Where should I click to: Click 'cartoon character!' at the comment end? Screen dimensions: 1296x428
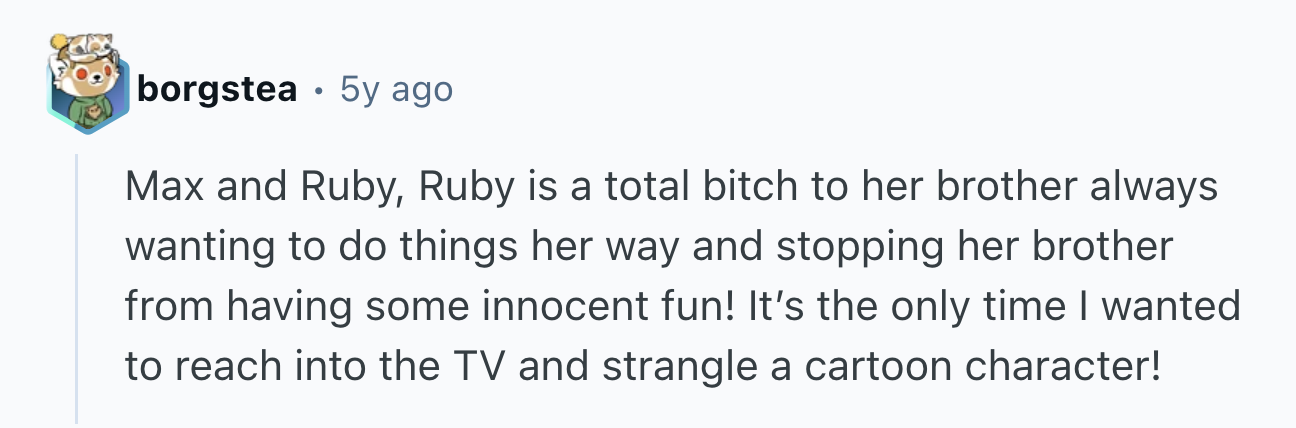tap(983, 367)
